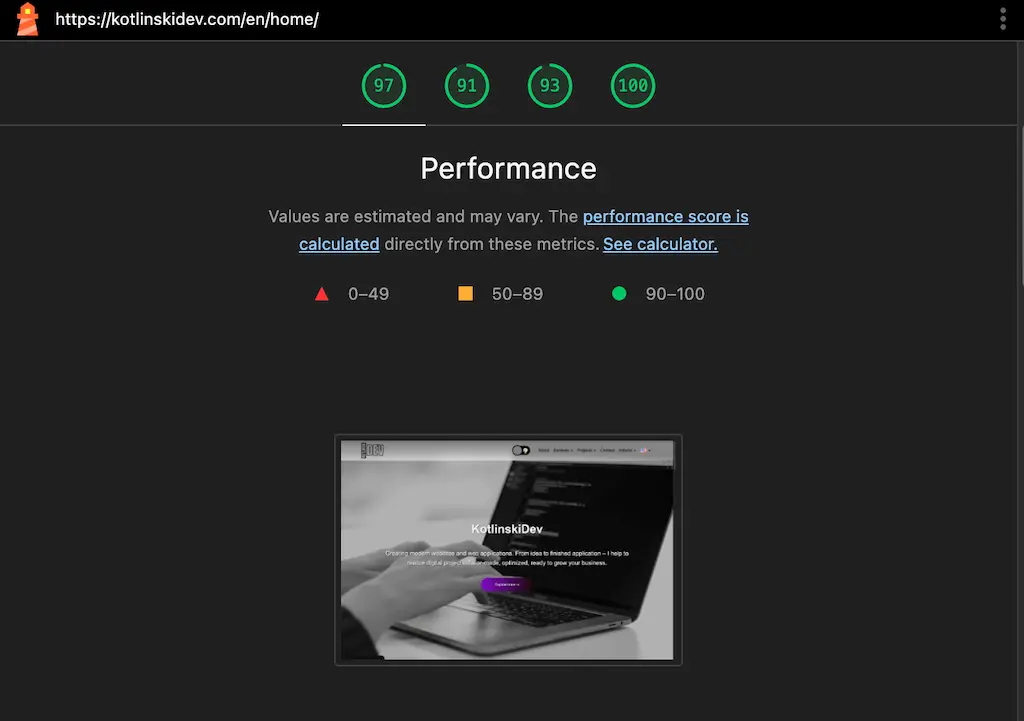The width and height of the screenshot is (1024, 721).
Task: Expand the Services dropdown in preview navbar
Action: click(x=562, y=450)
